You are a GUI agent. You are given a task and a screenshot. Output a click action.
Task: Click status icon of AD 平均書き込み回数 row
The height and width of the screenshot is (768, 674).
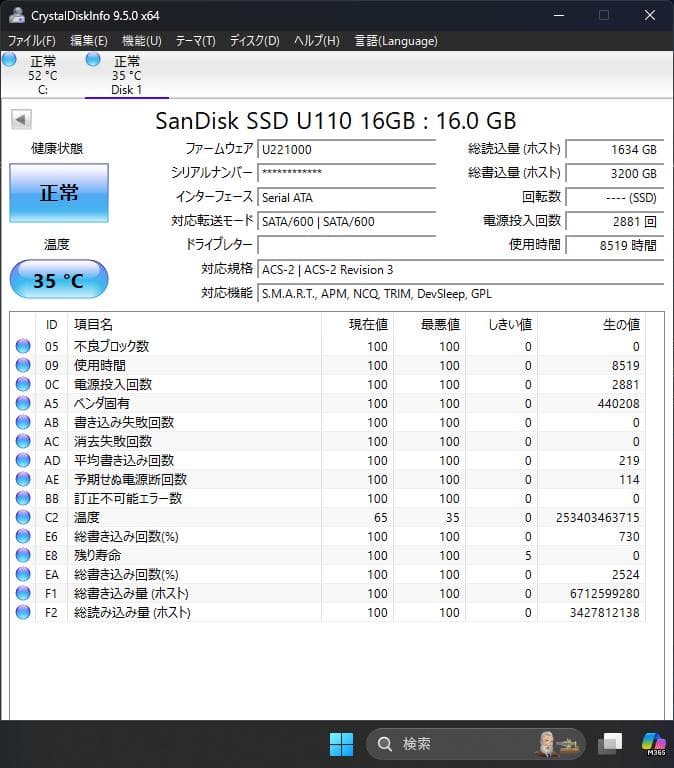(x=23, y=460)
